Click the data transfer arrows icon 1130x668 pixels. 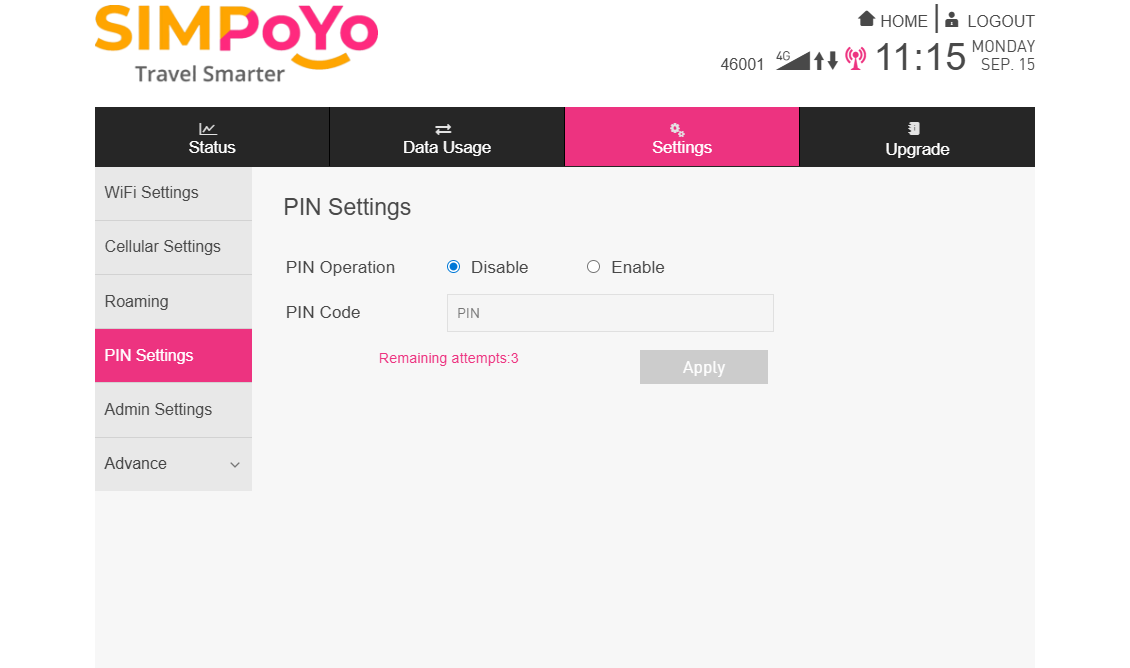826,61
